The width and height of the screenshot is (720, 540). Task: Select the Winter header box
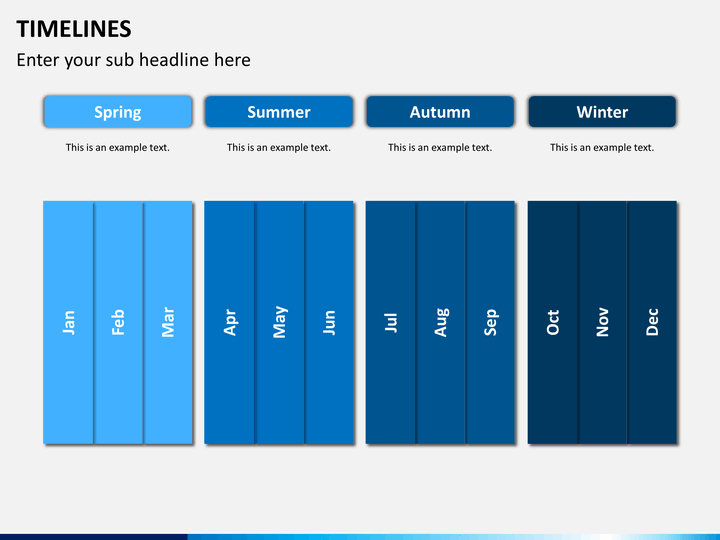pyautogui.click(x=602, y=112)
